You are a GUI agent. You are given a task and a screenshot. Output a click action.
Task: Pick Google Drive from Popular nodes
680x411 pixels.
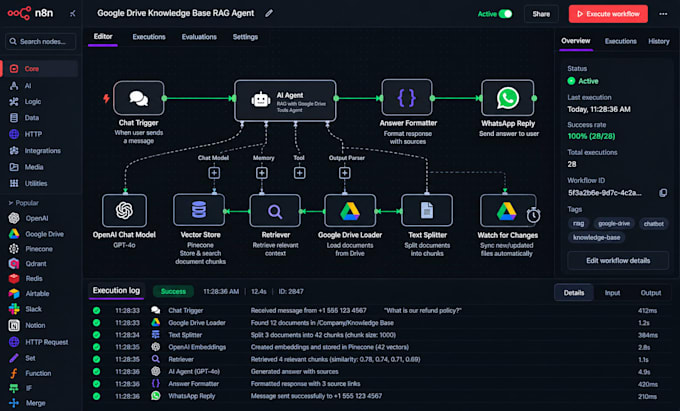pyautogui.click(x=36, y=234)
